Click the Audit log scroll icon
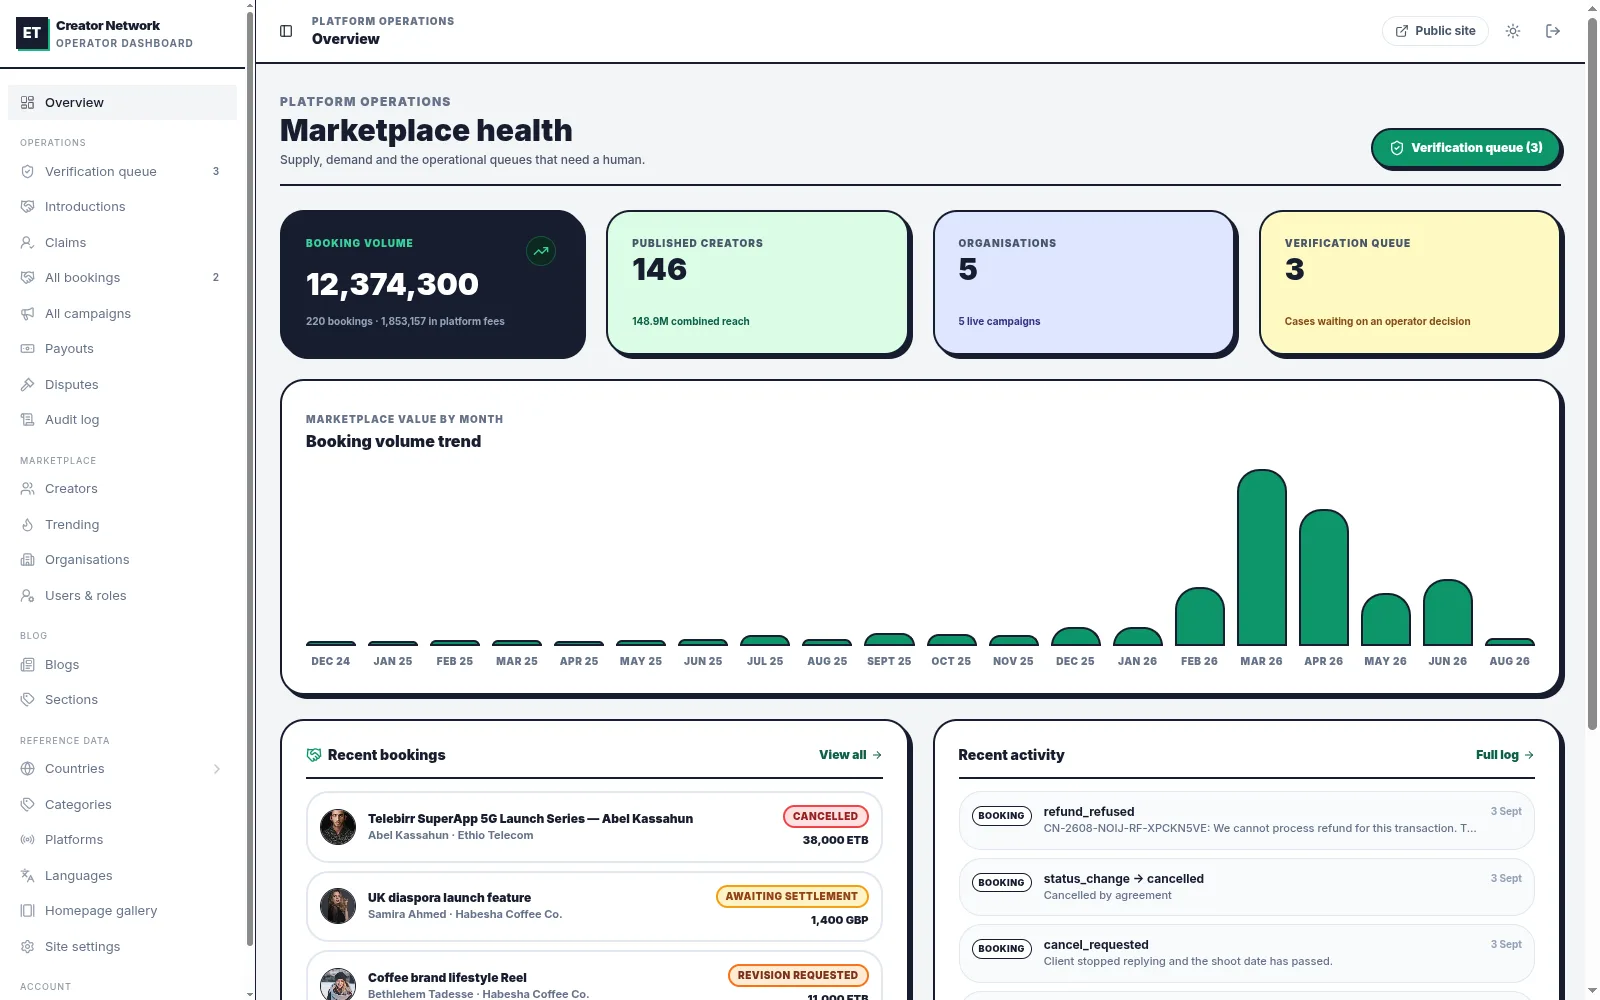The image size is (1600, 1000). tap(28, 419)
